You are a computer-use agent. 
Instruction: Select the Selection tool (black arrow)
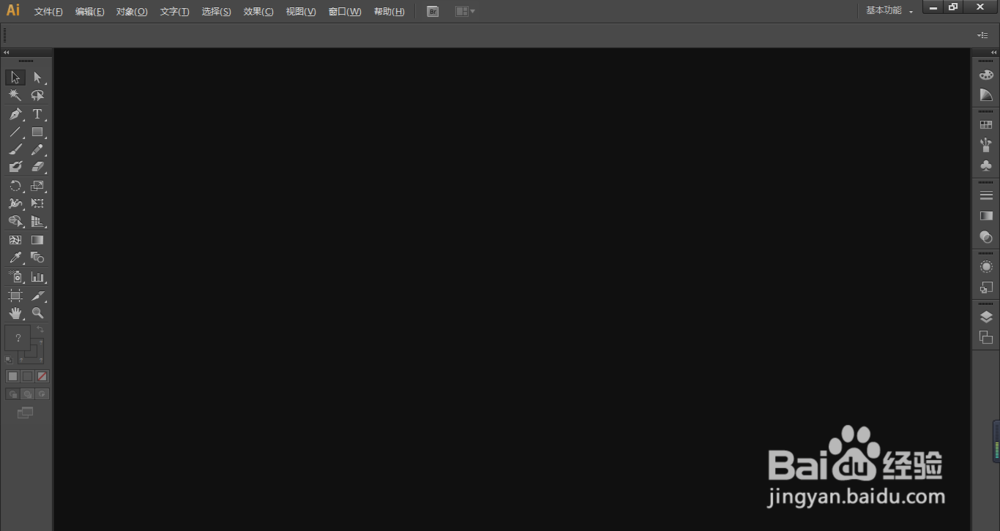[x=15, y=78]
